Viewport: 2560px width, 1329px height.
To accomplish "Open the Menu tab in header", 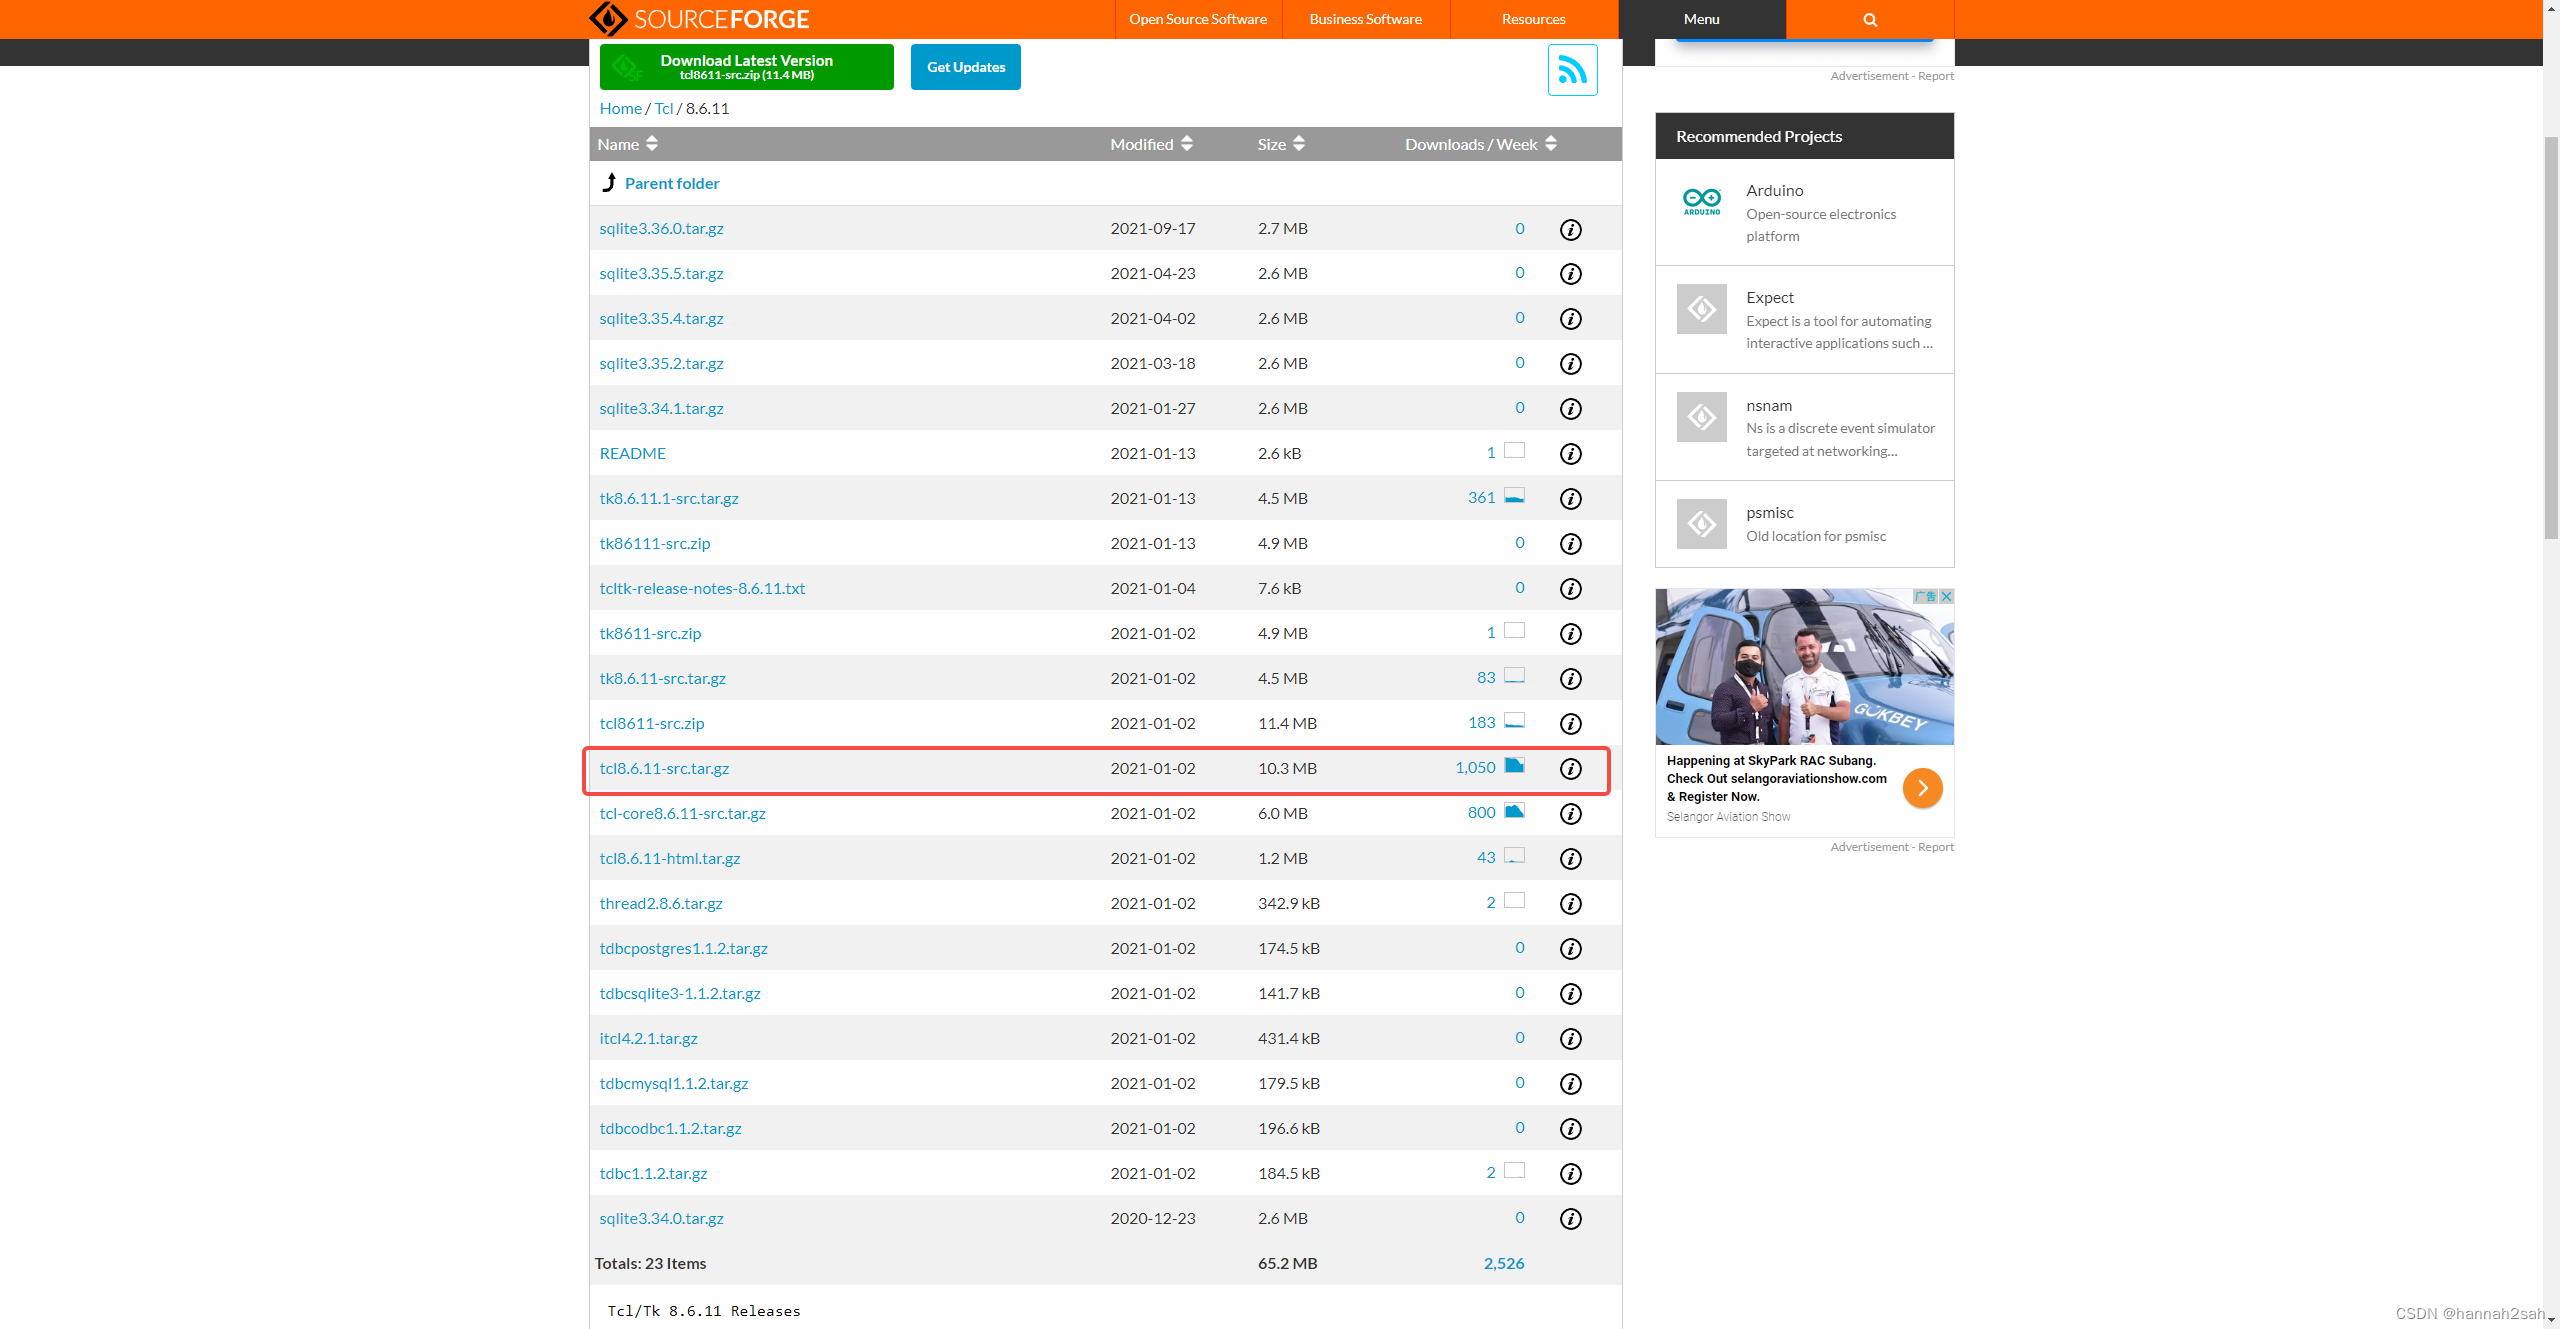I will (1701, 19).
